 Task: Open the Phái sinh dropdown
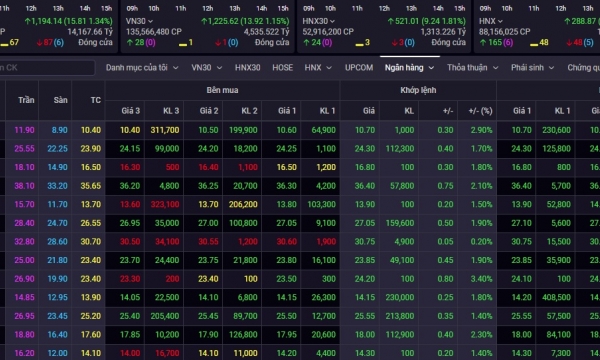tap(532, 68)
